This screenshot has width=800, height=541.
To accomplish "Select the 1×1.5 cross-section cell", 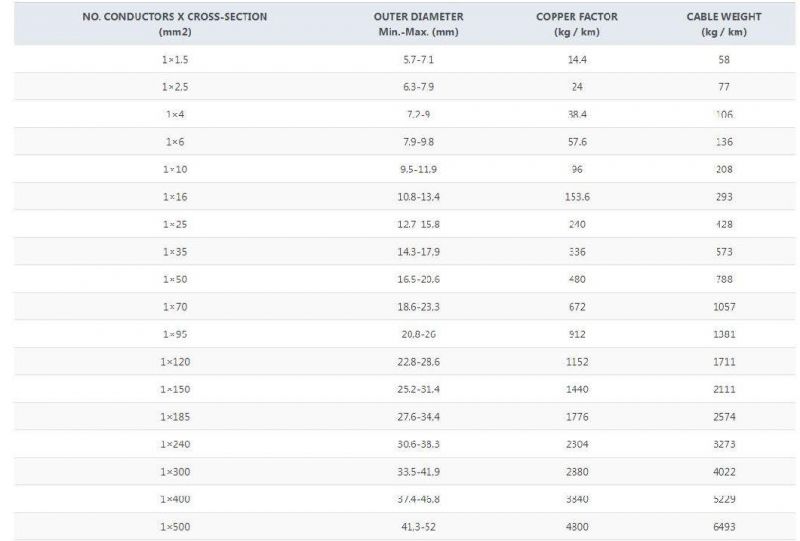I will [175, 60].
